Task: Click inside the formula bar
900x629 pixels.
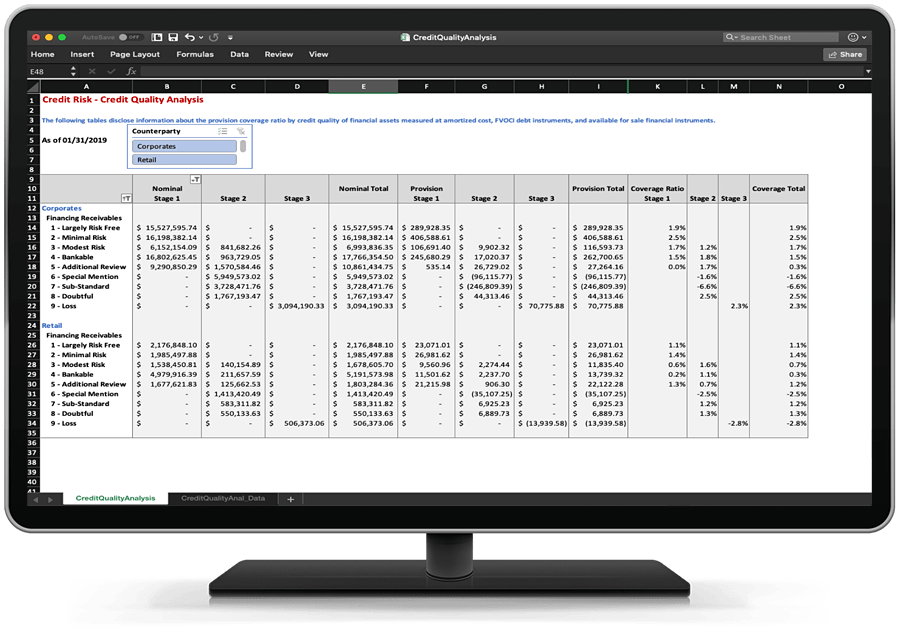Action: [502, 71]
